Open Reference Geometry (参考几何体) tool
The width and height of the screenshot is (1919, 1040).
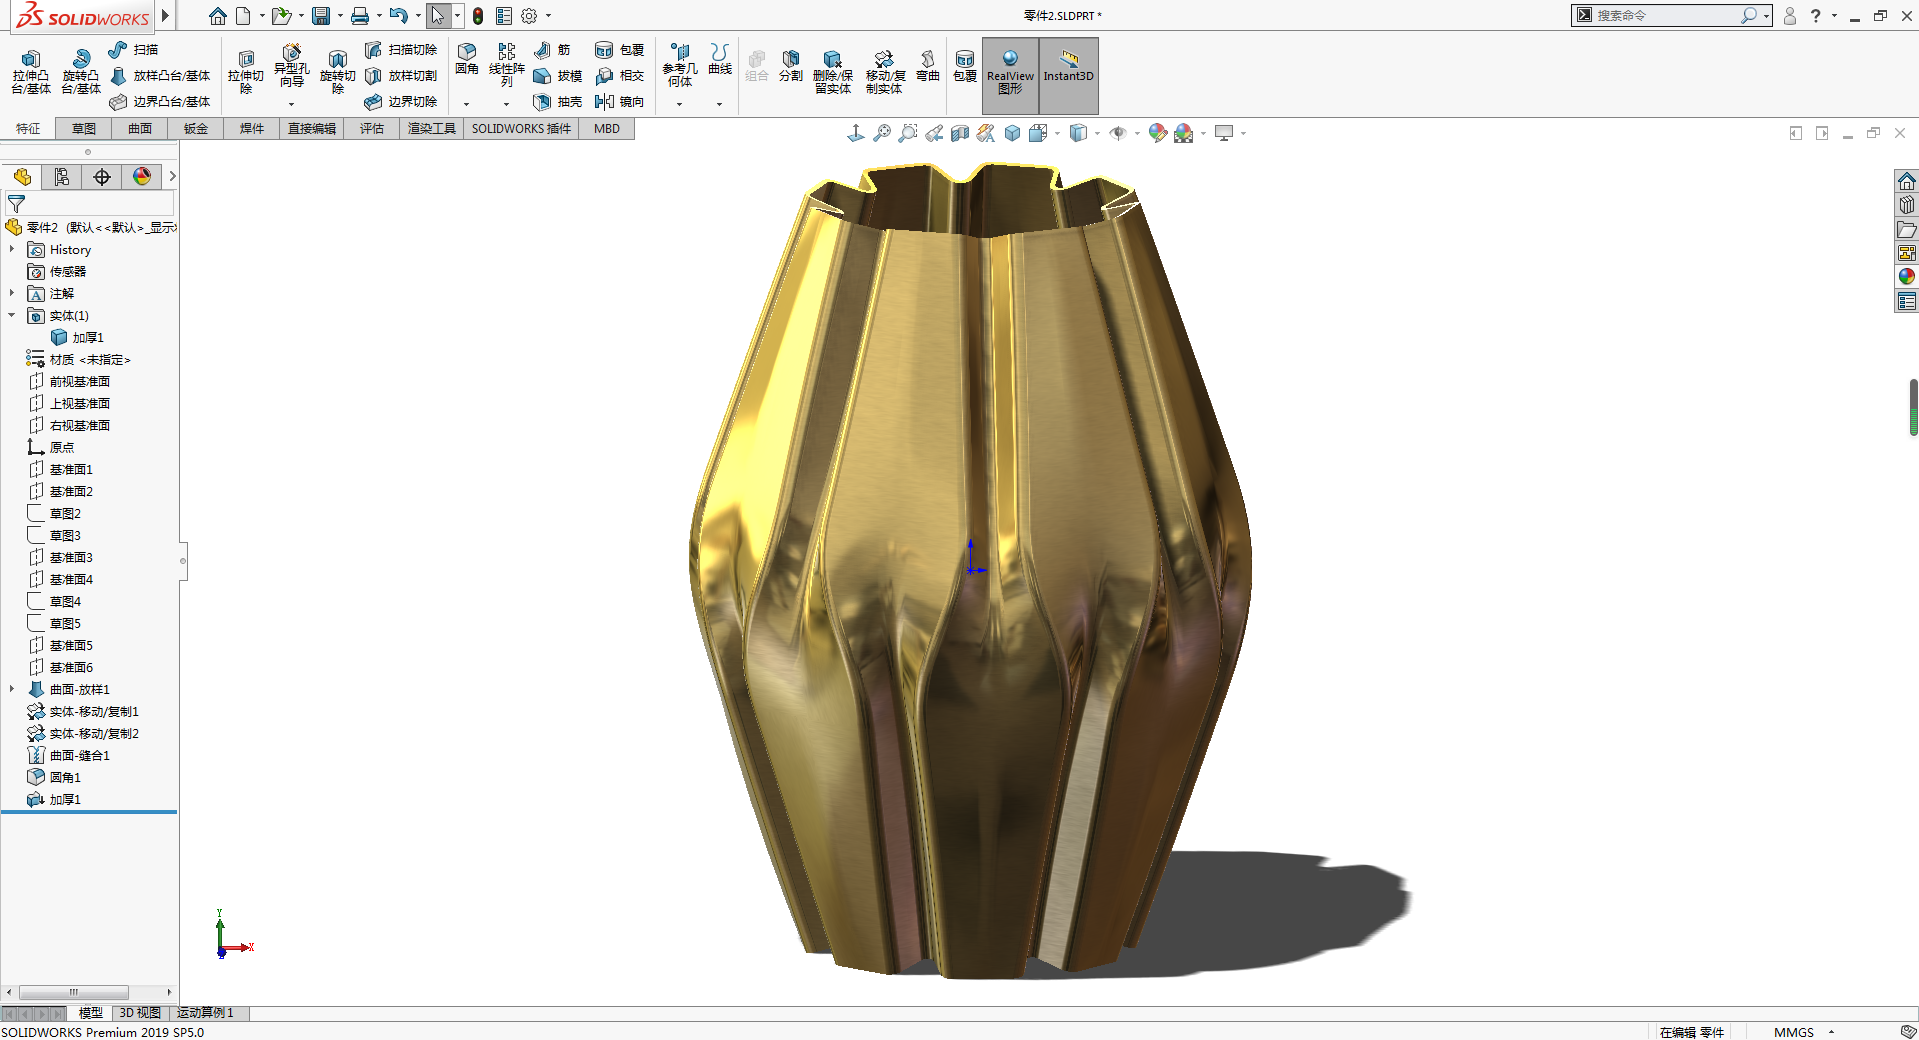click(680, 64)
